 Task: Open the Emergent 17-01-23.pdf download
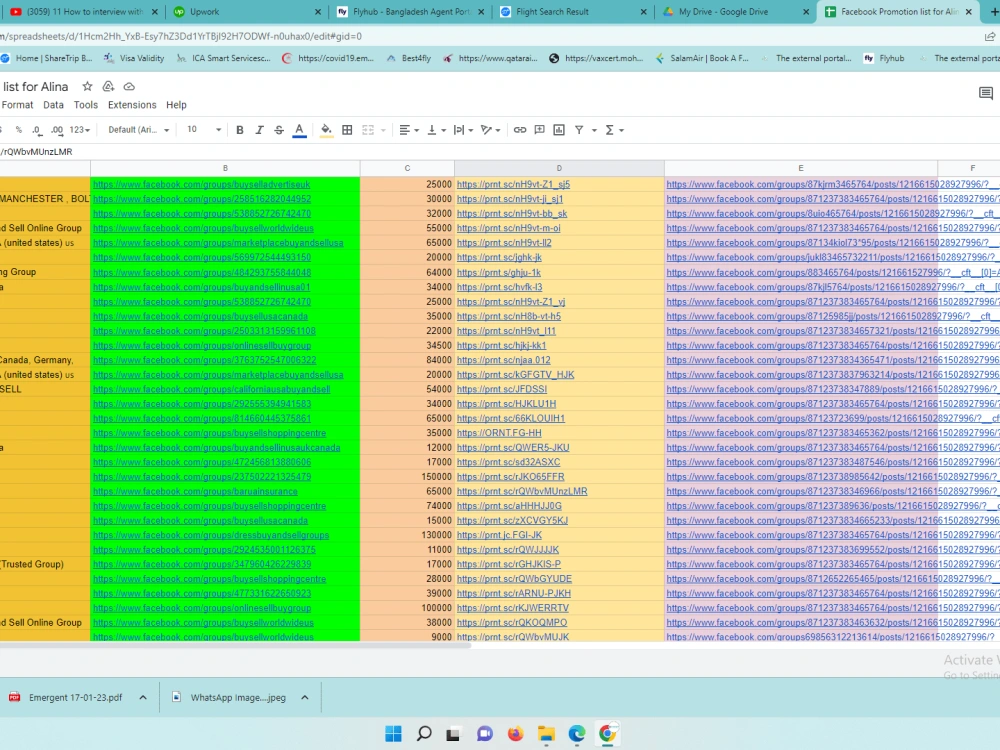[66, 698]
